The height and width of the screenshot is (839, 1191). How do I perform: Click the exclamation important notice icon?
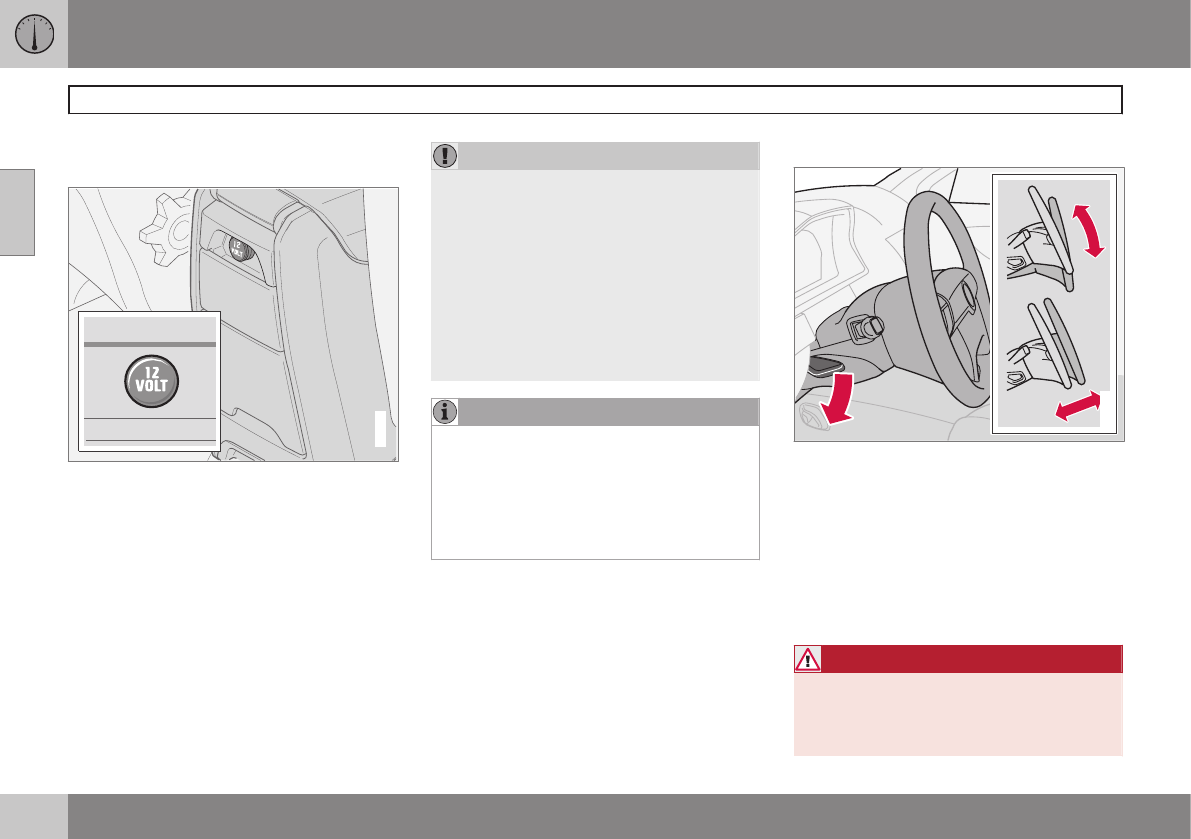(445, 156)
